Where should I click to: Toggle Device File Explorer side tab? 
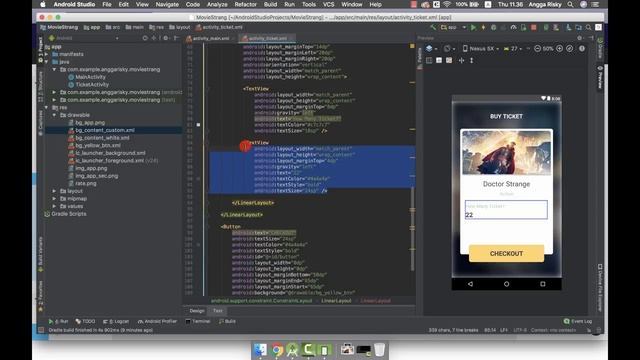600,288
